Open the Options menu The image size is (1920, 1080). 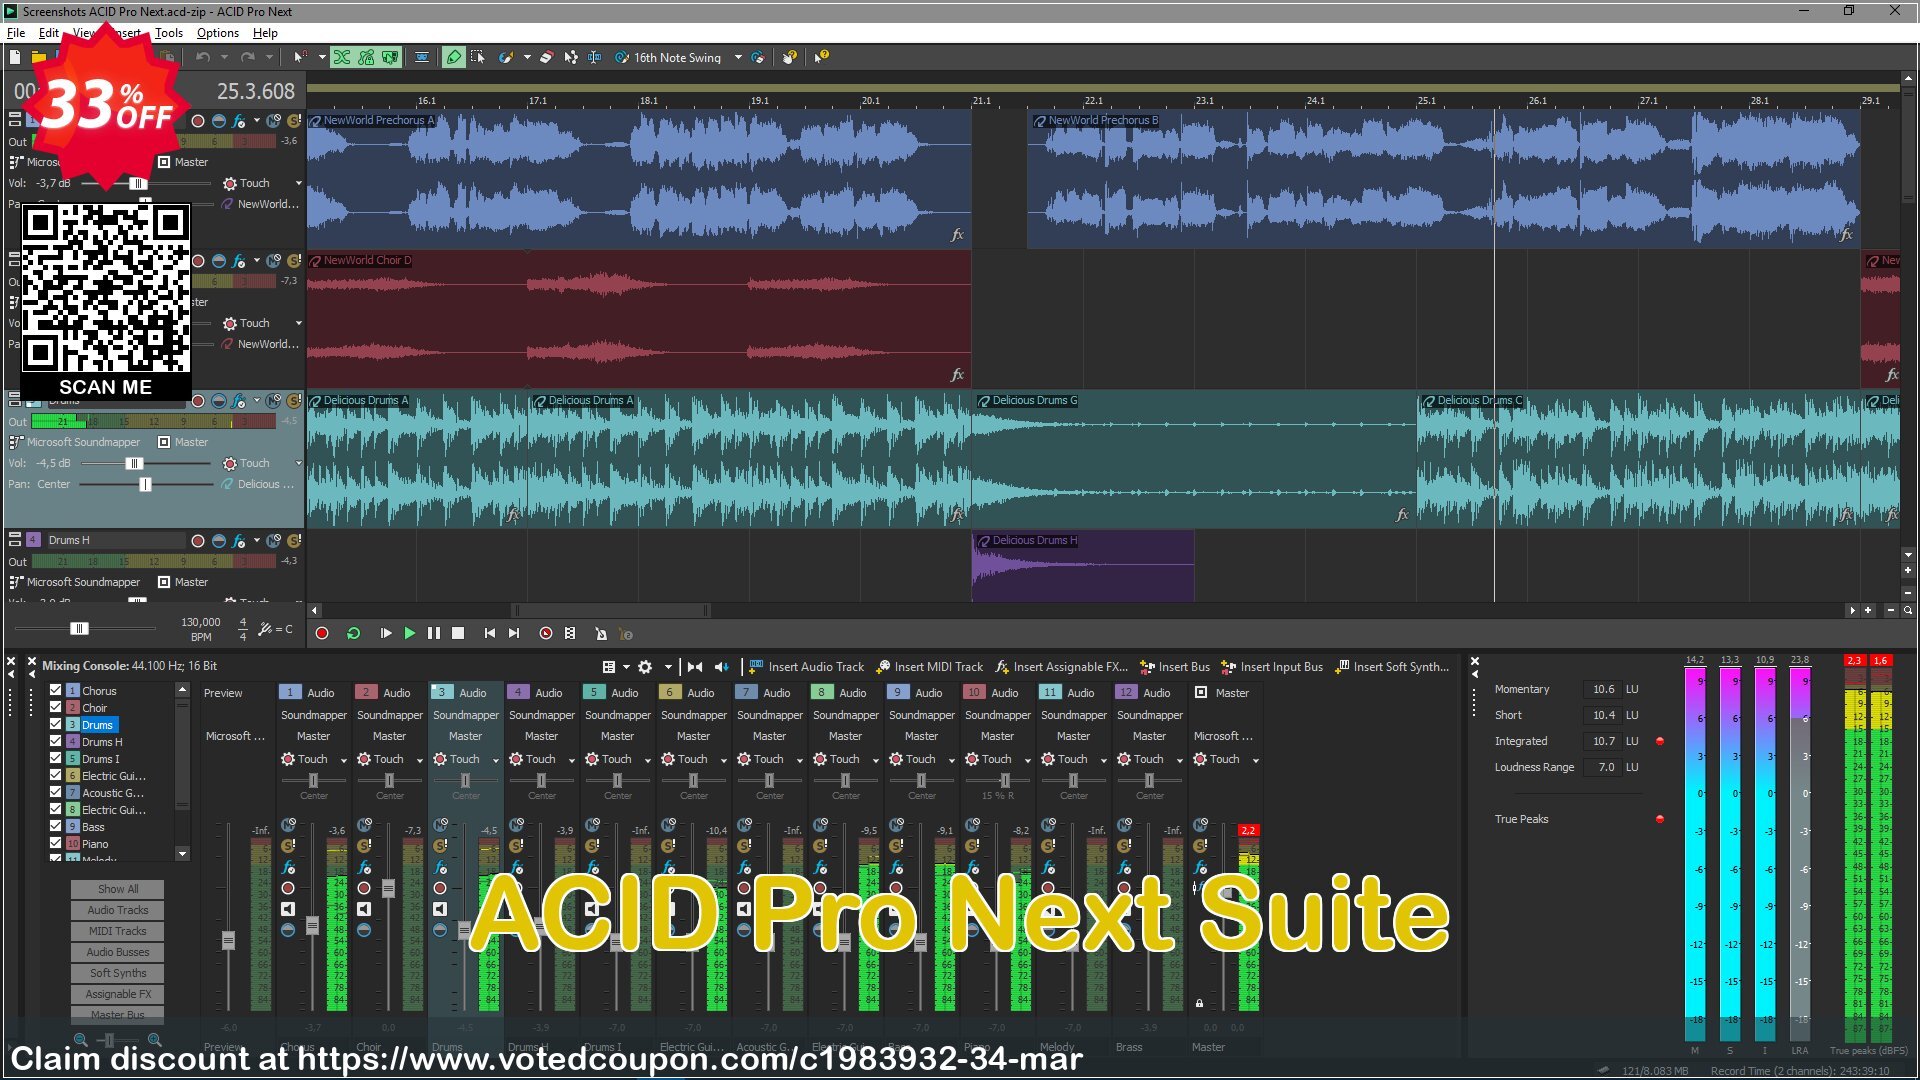tap(218, 33)
